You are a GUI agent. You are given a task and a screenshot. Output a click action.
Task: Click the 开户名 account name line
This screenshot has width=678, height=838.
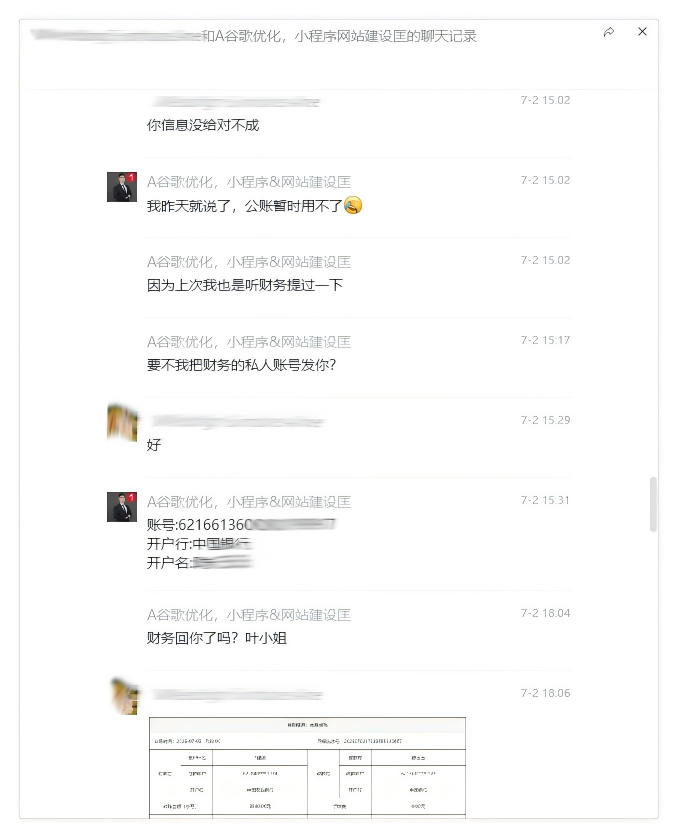click(x=199, y=563)
